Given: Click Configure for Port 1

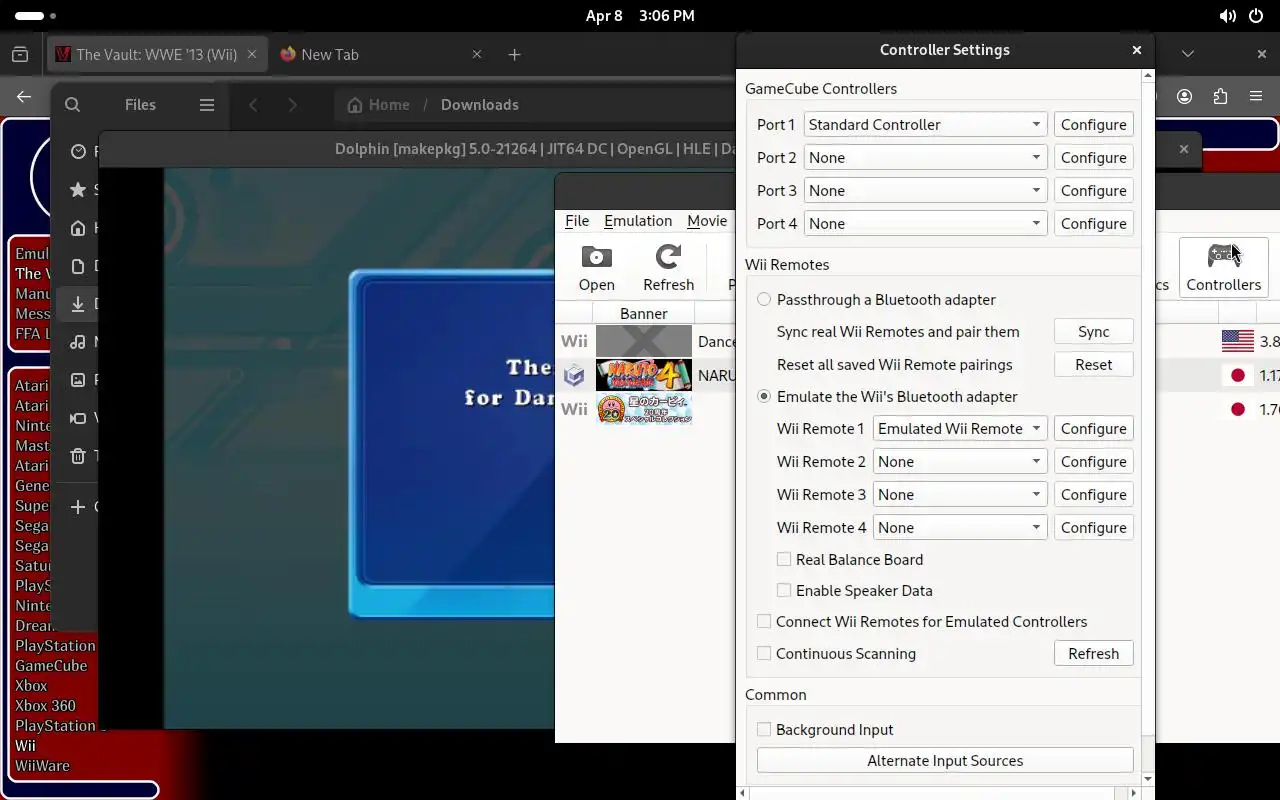Looking at the screenshot, I should [x=1094, y=124].
